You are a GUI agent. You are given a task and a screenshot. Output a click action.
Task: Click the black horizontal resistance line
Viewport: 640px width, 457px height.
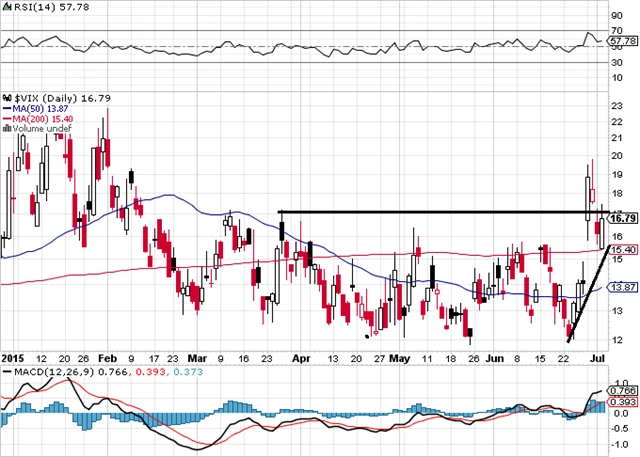point(440,211)
